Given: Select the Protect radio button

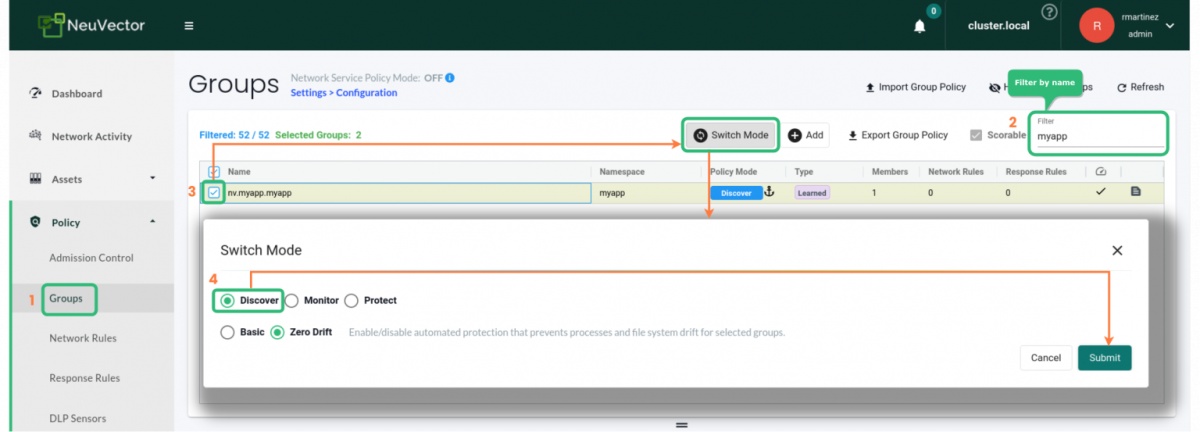Looking at the screenshot, I should tap(351, 300).
